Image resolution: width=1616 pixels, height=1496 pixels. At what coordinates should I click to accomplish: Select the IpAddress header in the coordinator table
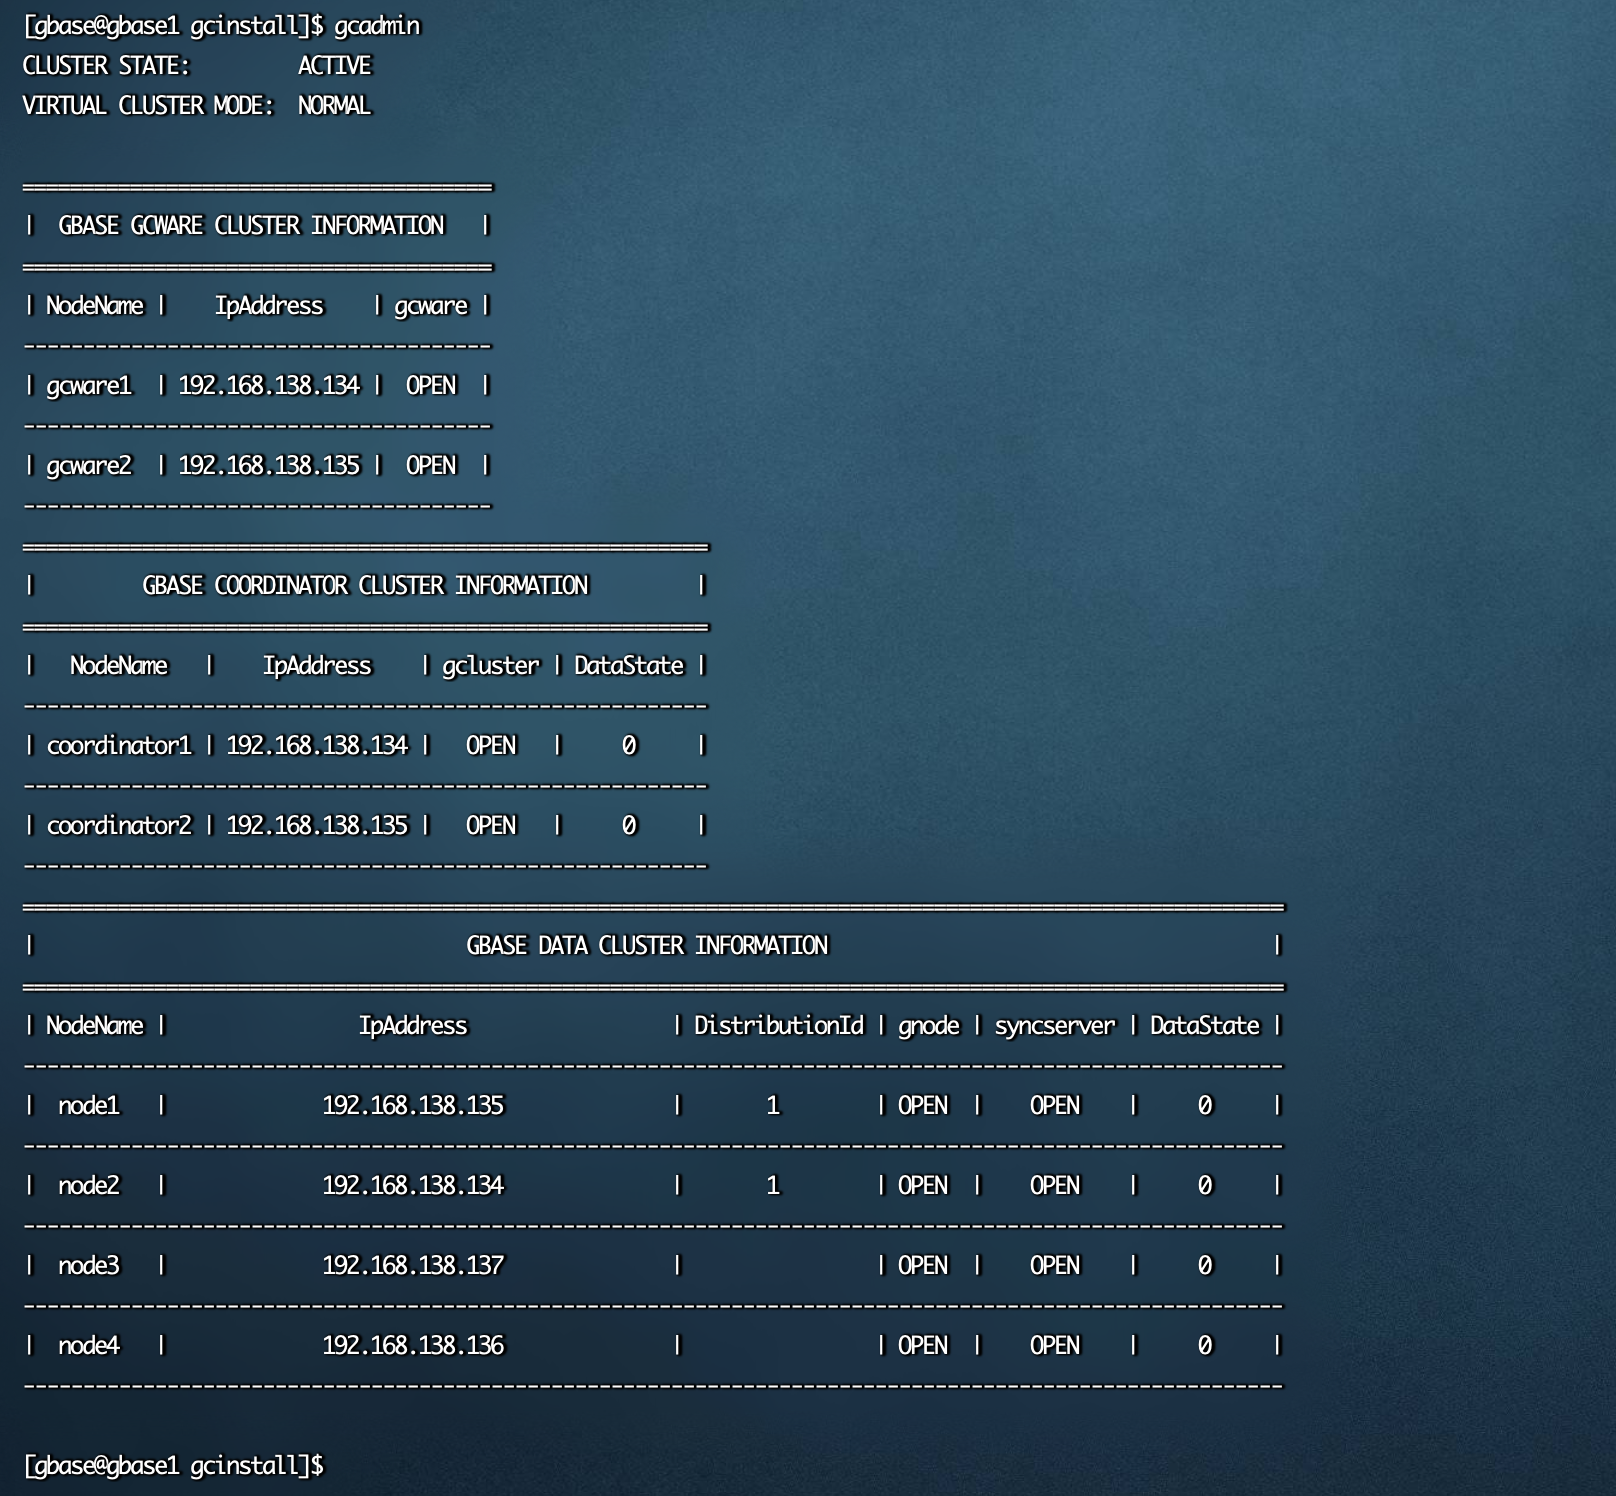317,666
